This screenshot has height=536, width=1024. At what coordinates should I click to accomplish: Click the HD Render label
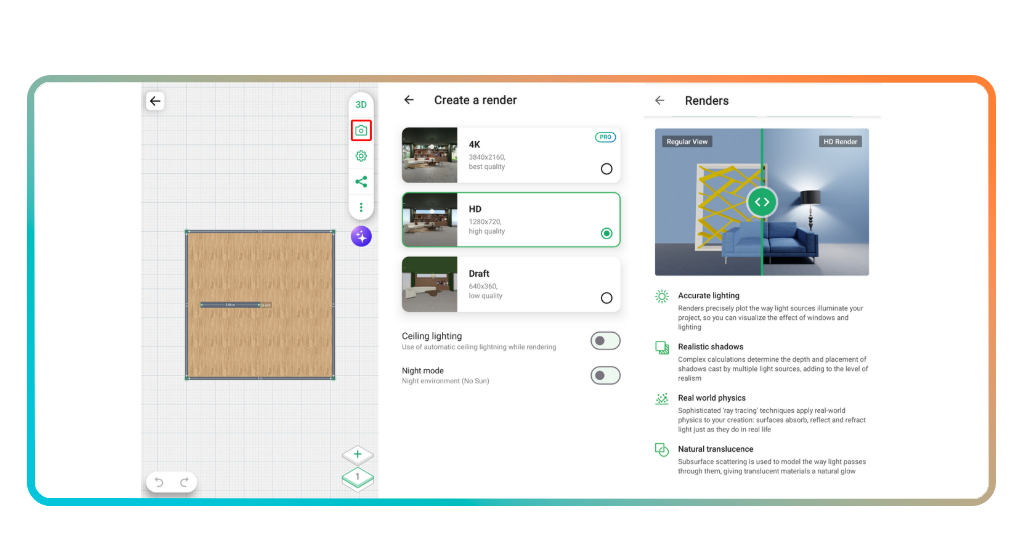[840, 142]
